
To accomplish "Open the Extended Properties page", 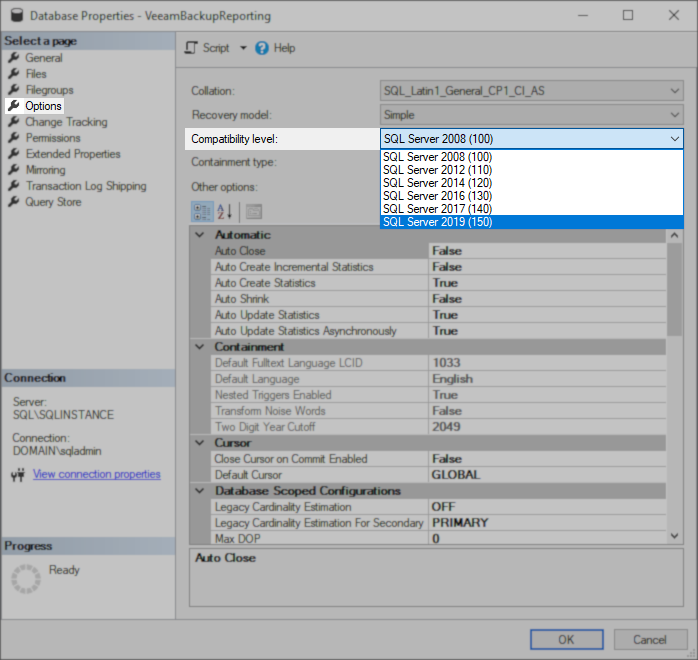I will click(x=73, y=154).
